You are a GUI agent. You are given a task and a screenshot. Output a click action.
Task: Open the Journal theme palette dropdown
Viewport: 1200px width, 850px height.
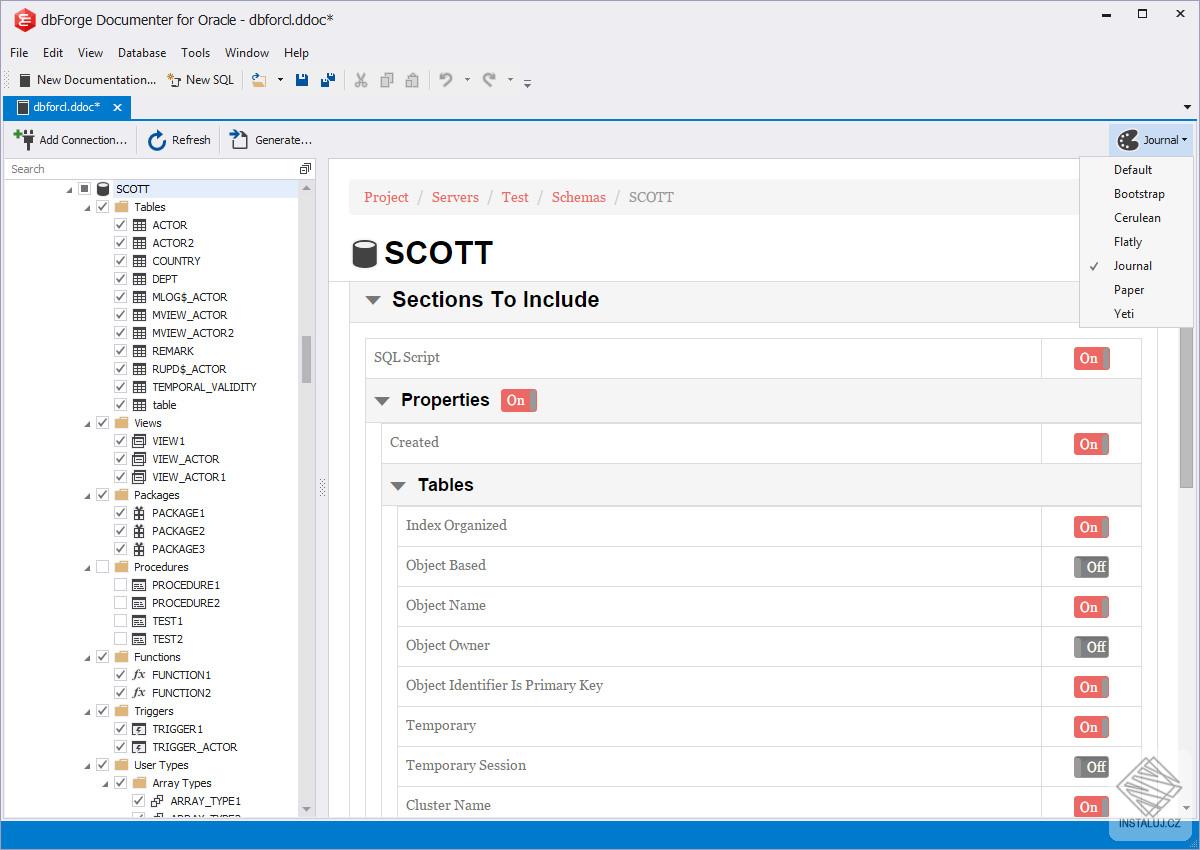(x=1152, y=140)
